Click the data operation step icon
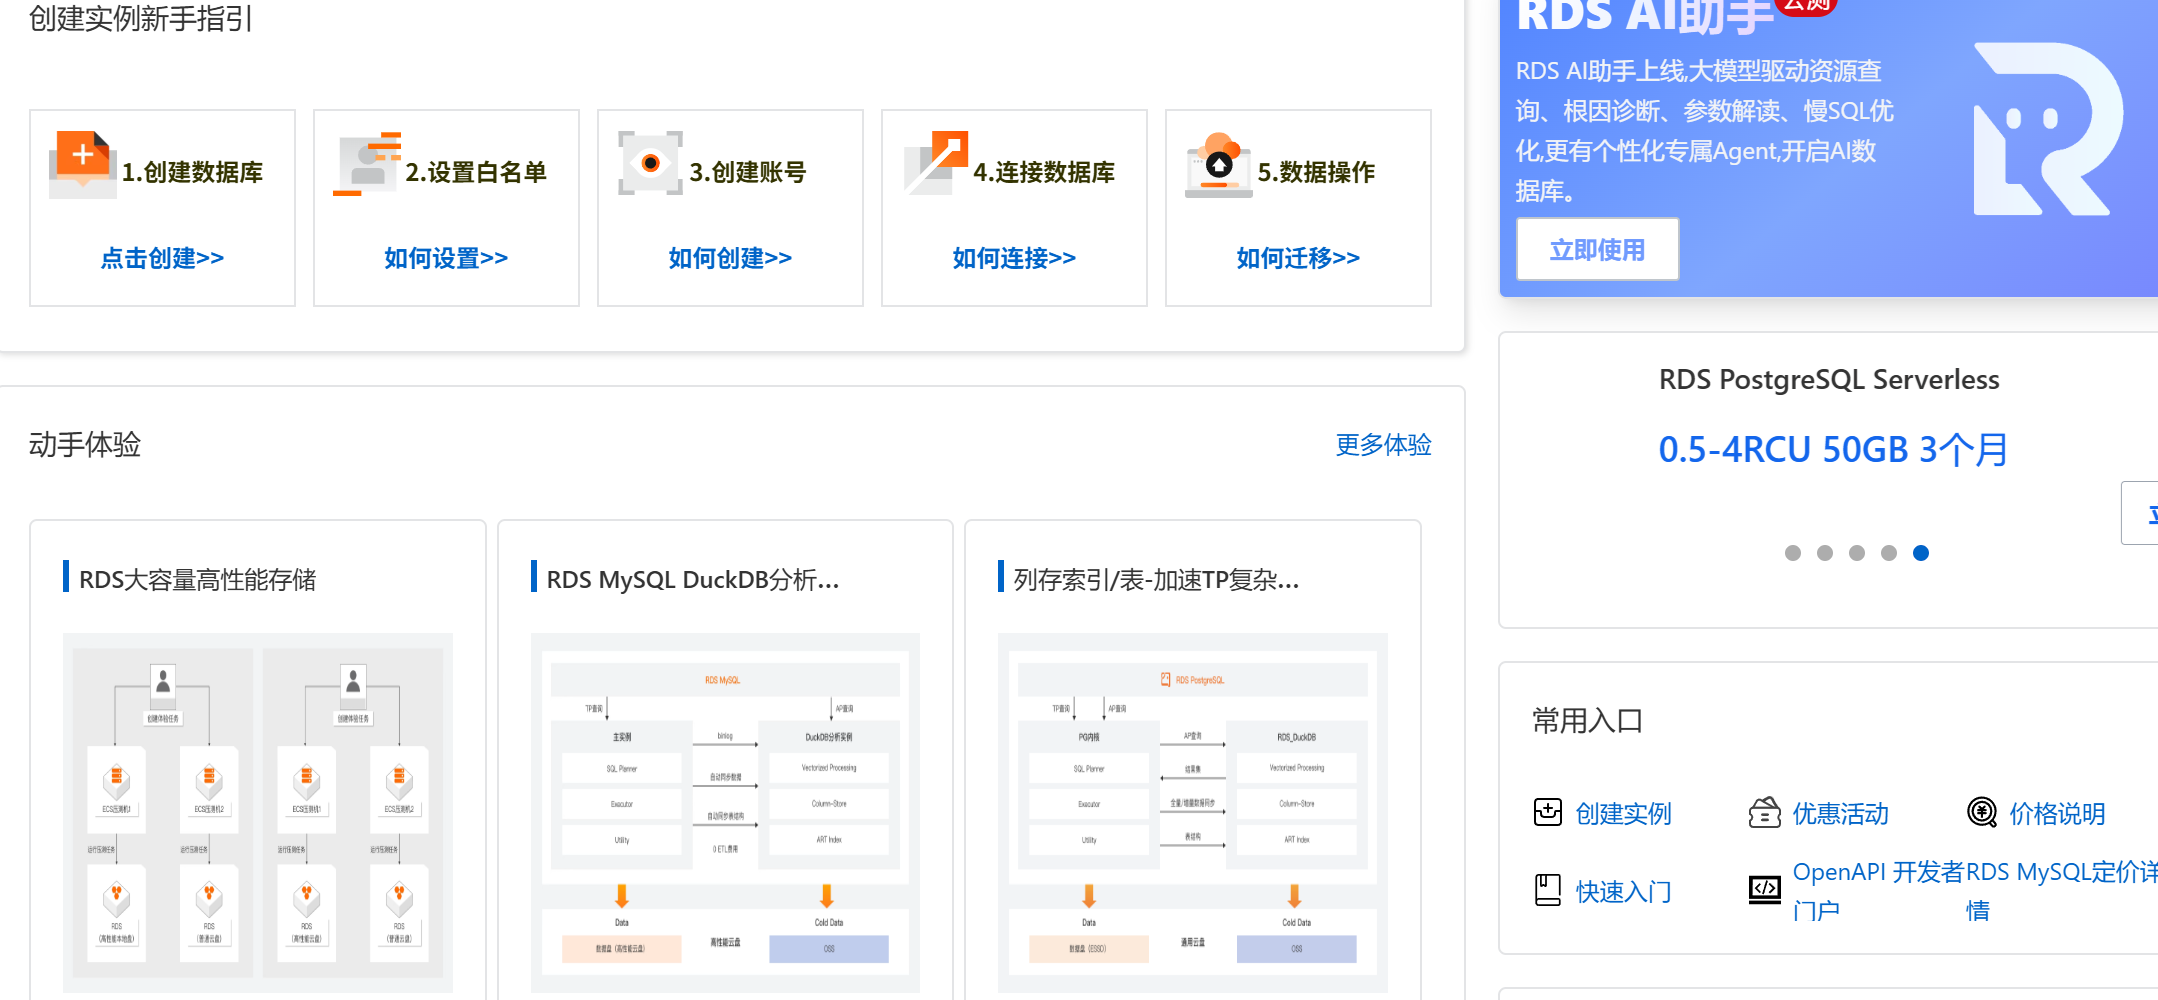 click(x=1219, y=164)
